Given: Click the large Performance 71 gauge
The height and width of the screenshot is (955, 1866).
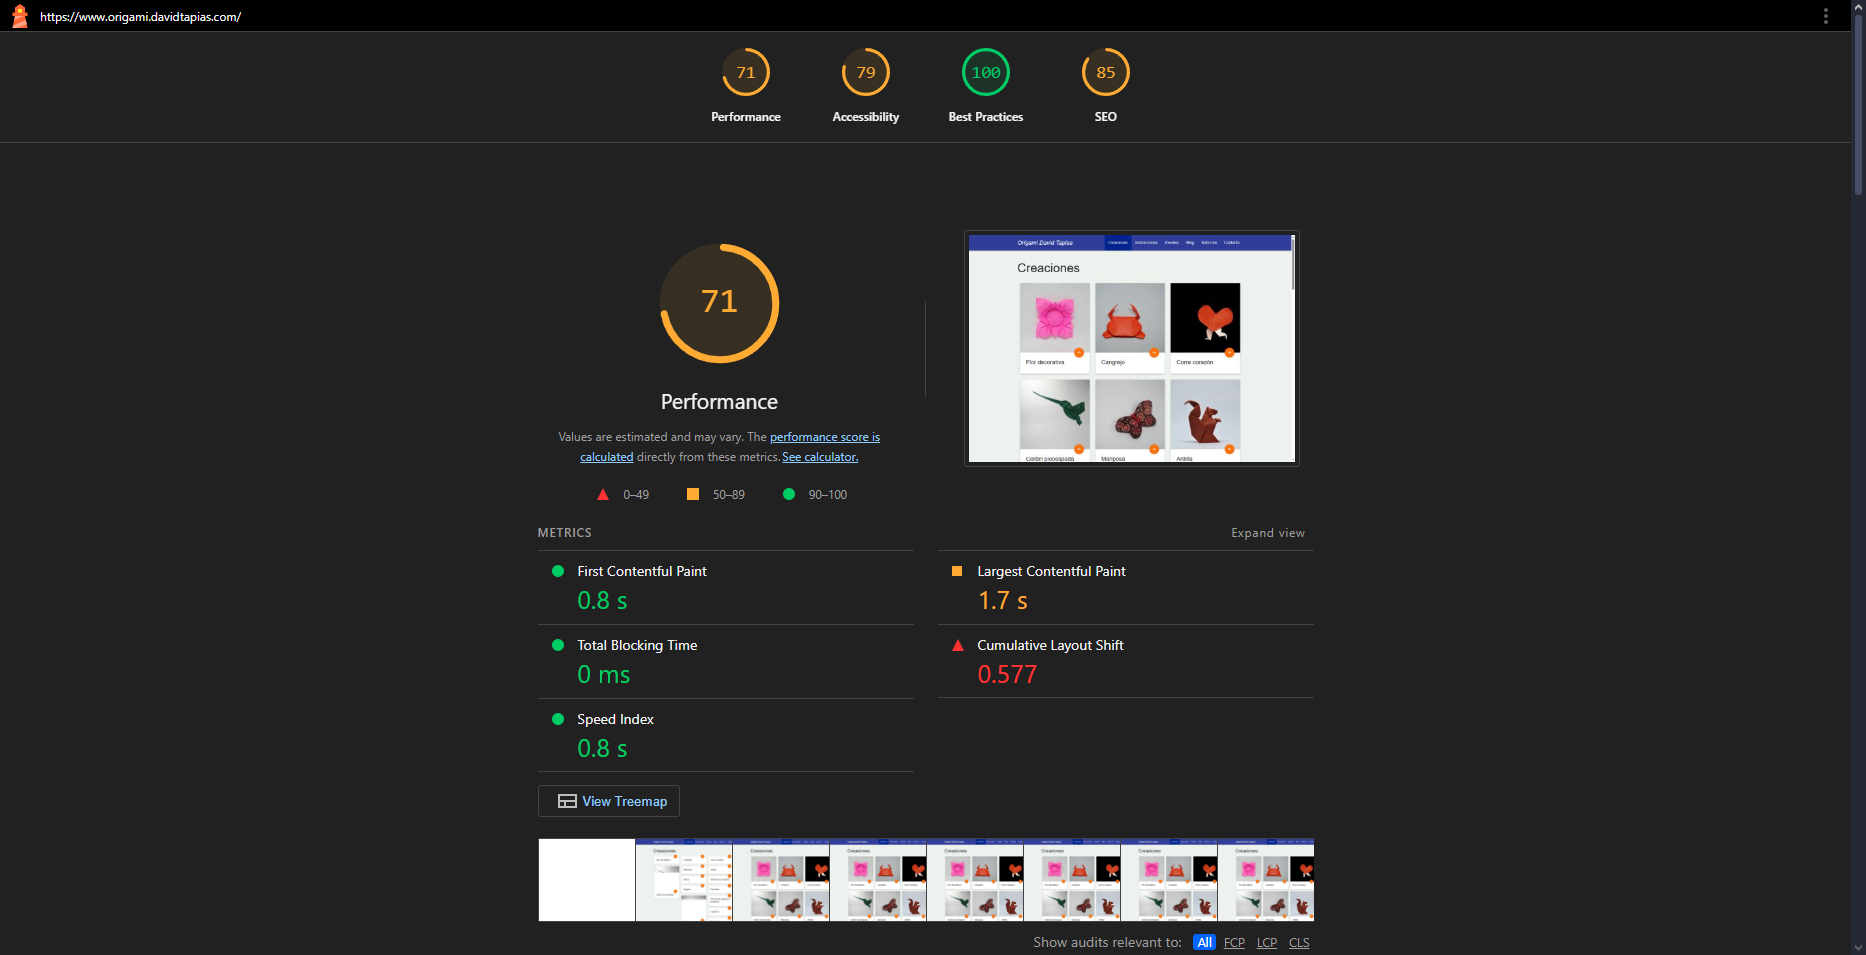Looking at the screenshot, I should pos(719,303).
